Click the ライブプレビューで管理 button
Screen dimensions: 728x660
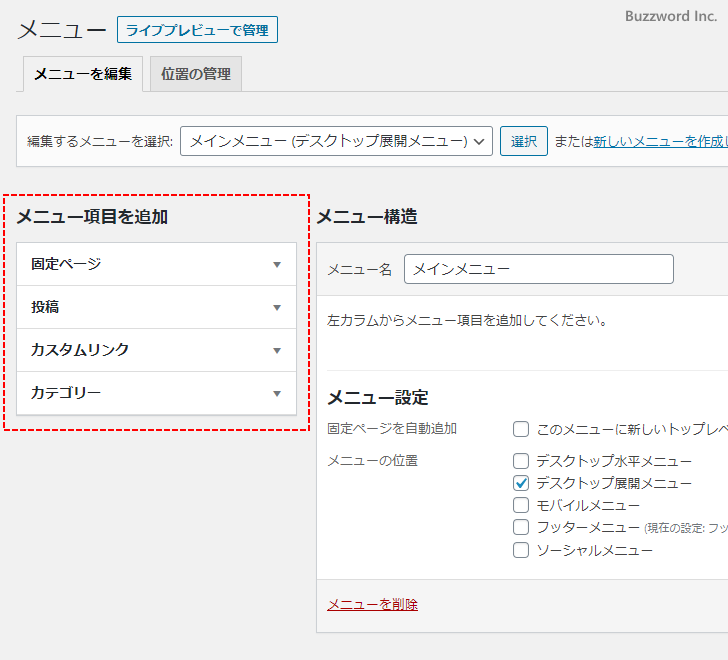pos(197,30)
